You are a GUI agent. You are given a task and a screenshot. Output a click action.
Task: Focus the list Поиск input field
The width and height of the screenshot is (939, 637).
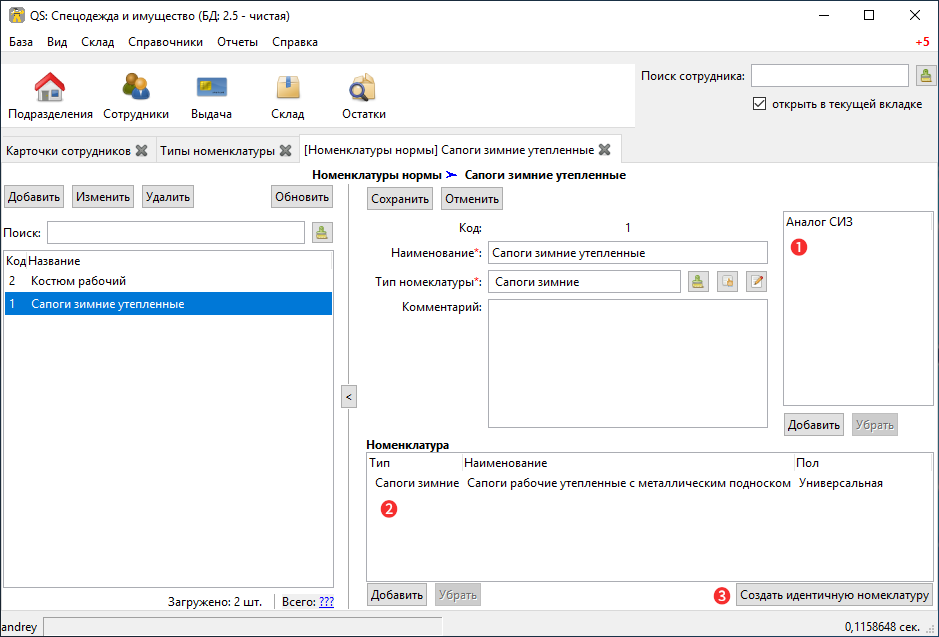click(x=176, y=232)
